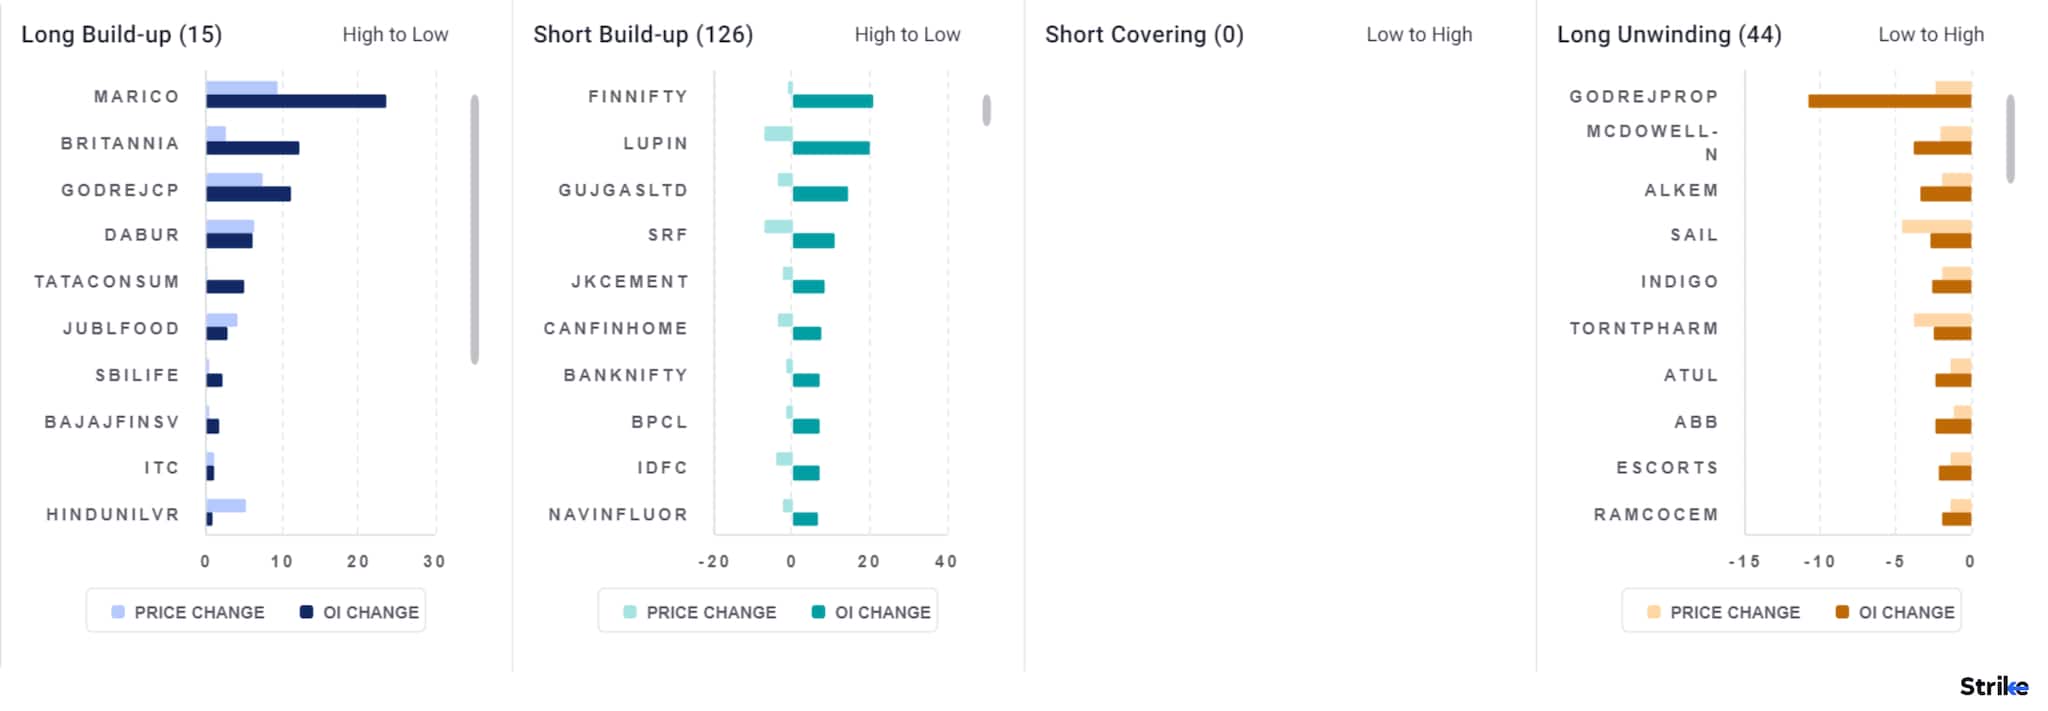Hide PRICE CHANGE series in Short Build-up chart
The height and width of the screenshot is (711, 2048).
click(x=700, y=612)
